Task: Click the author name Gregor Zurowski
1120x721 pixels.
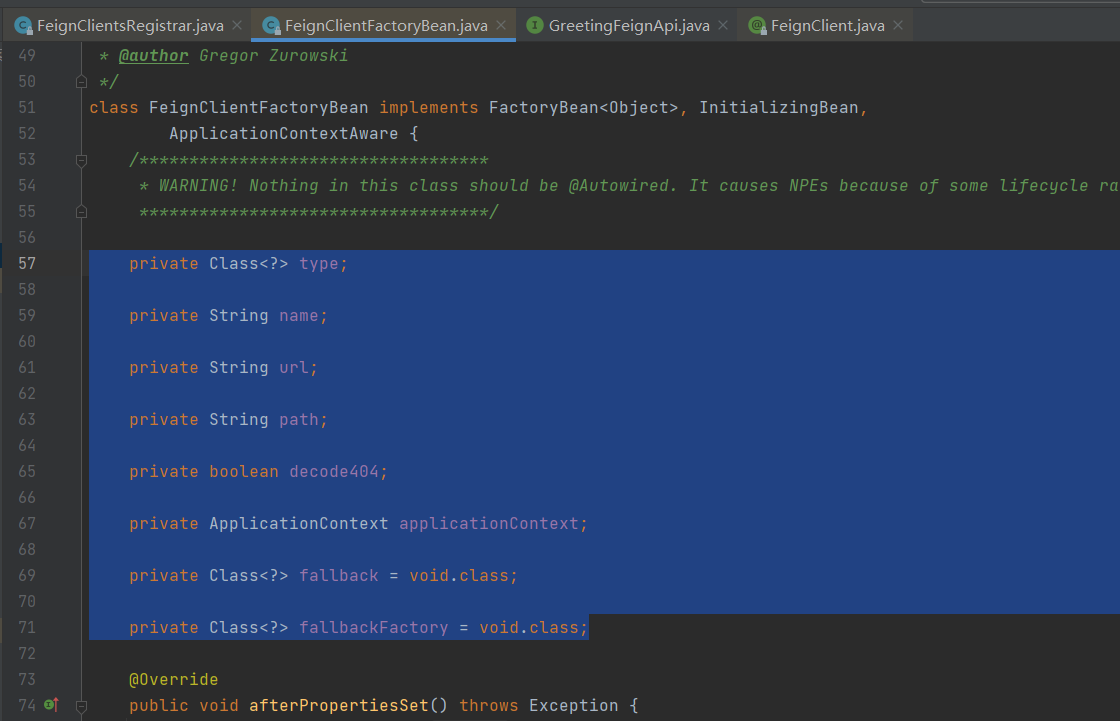Action: click(274, 56)
